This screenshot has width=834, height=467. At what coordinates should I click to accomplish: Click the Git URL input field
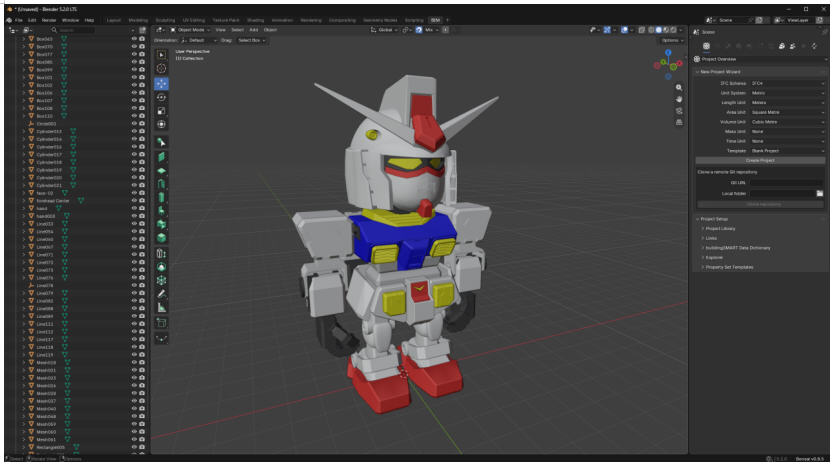[786, 183]
